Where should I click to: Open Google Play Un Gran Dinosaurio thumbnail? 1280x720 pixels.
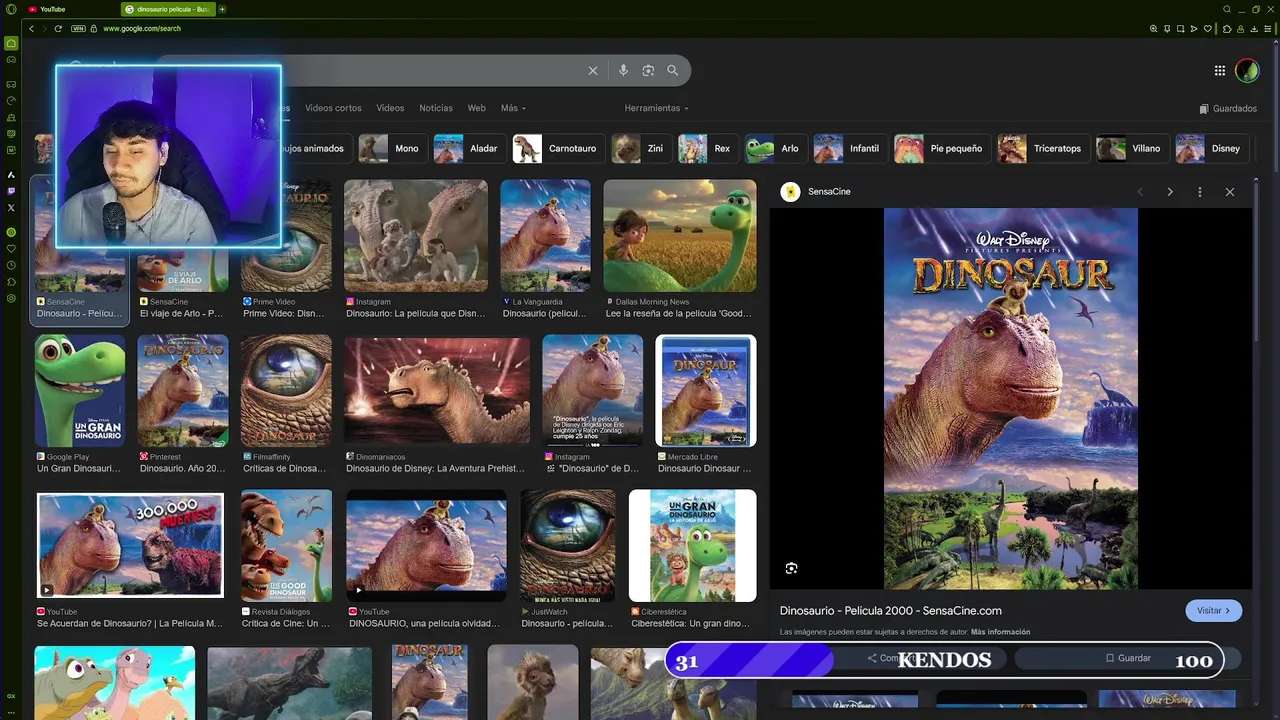click(x=80, y=391)
